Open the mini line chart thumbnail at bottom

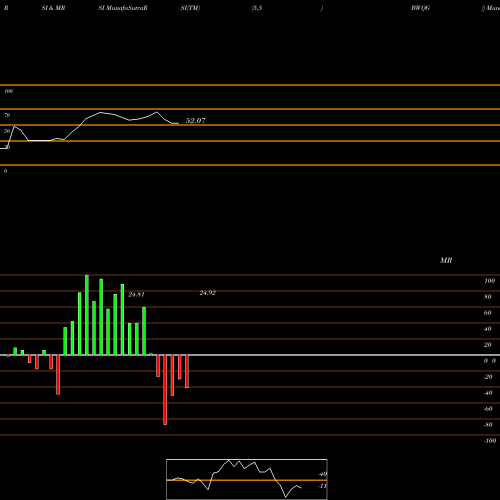247,479
